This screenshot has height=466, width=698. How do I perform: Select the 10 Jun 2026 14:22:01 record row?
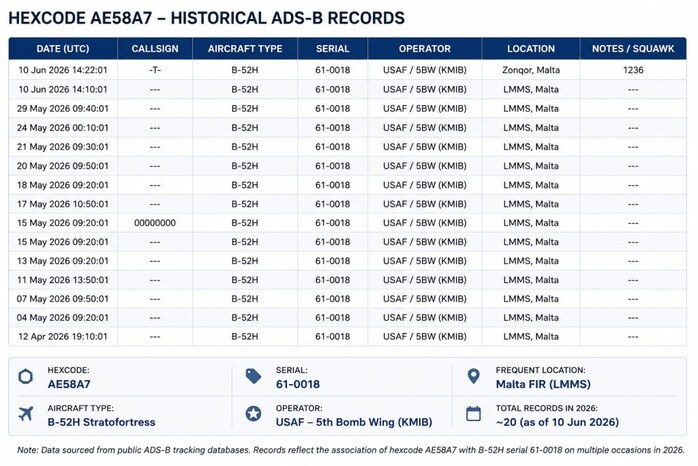tap(347, 70)
